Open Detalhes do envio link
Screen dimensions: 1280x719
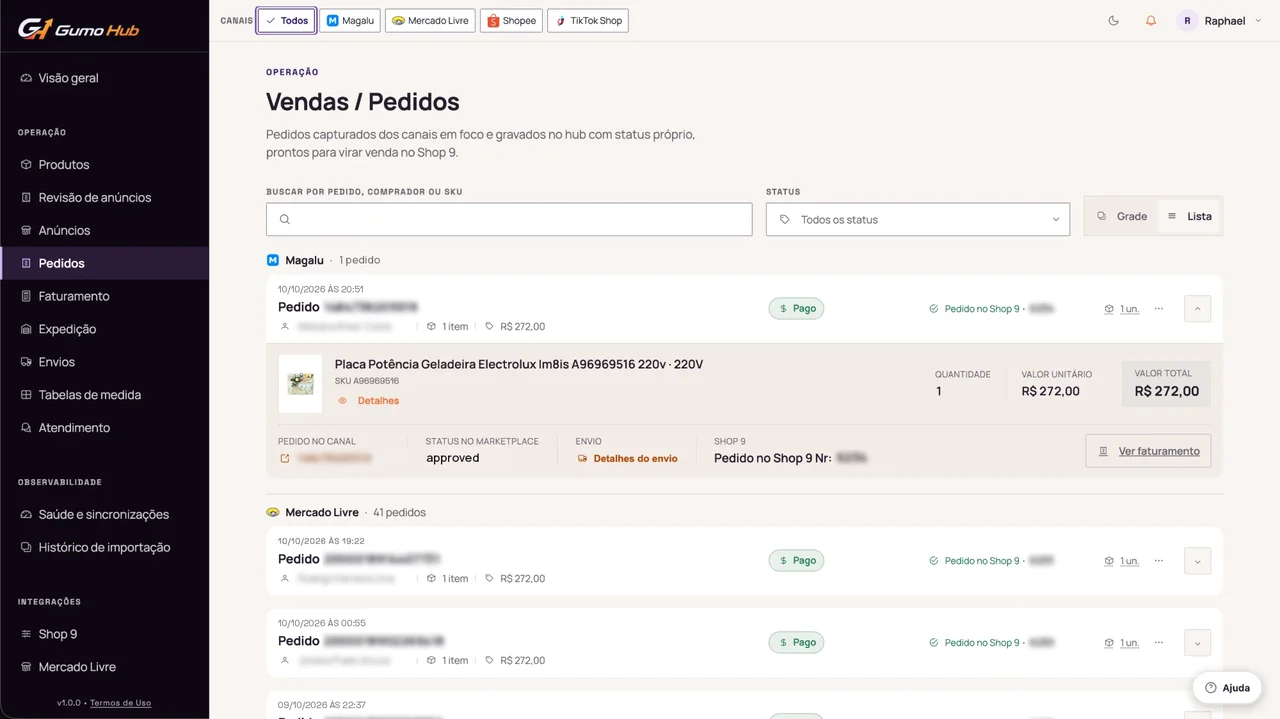(x=628, y=458)
